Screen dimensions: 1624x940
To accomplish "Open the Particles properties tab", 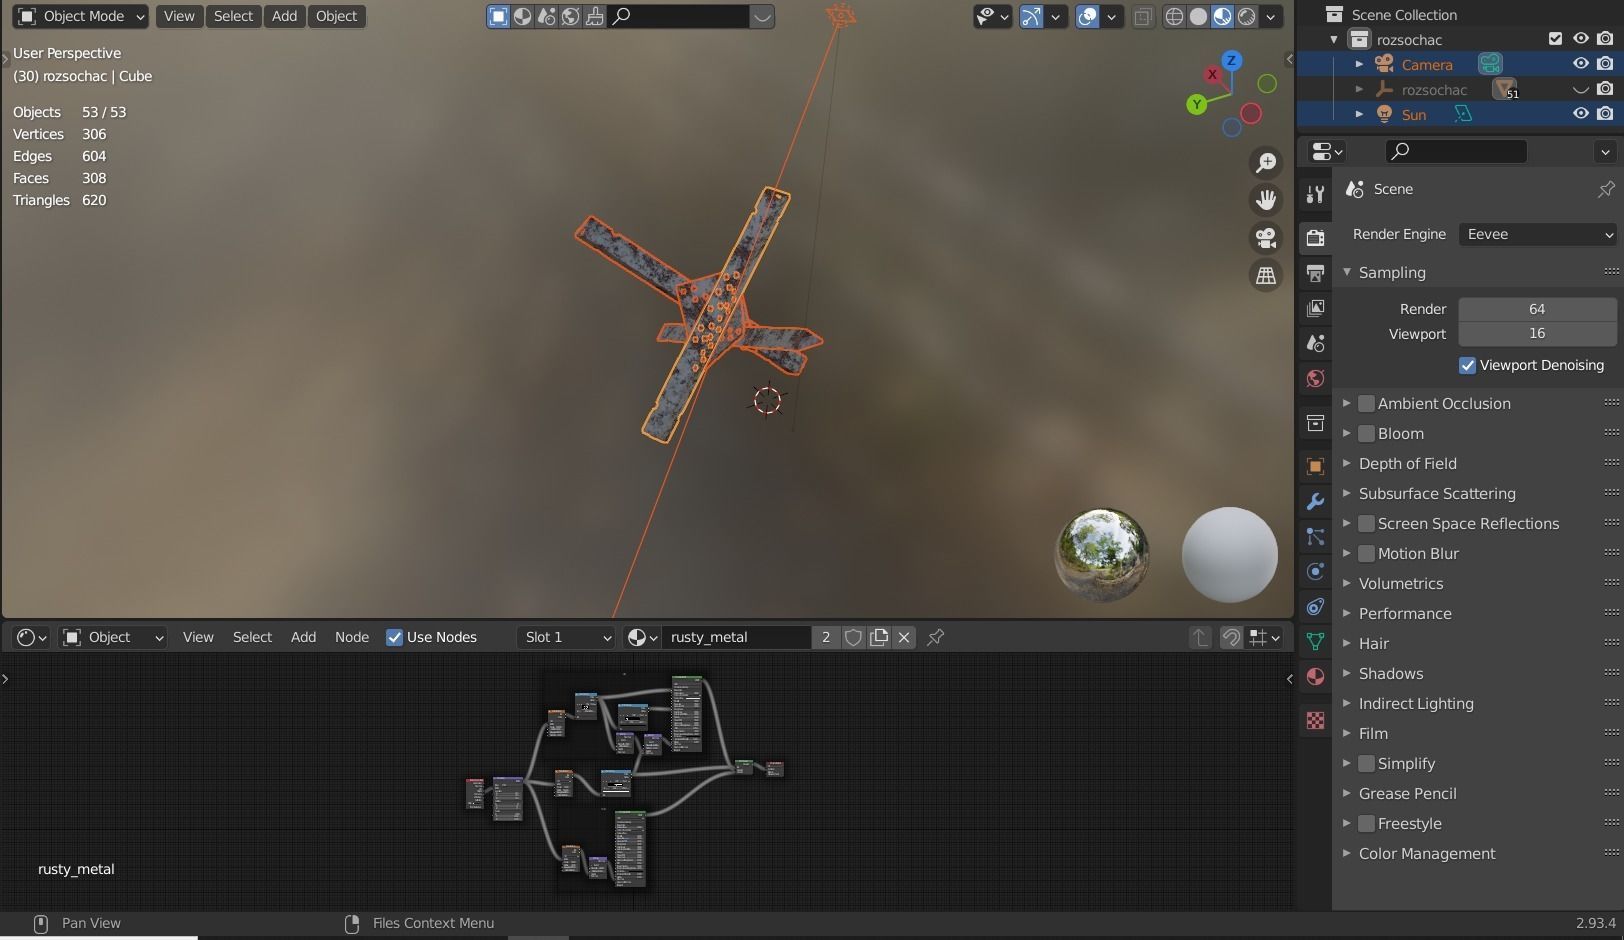I will [x=1315, y=536].
